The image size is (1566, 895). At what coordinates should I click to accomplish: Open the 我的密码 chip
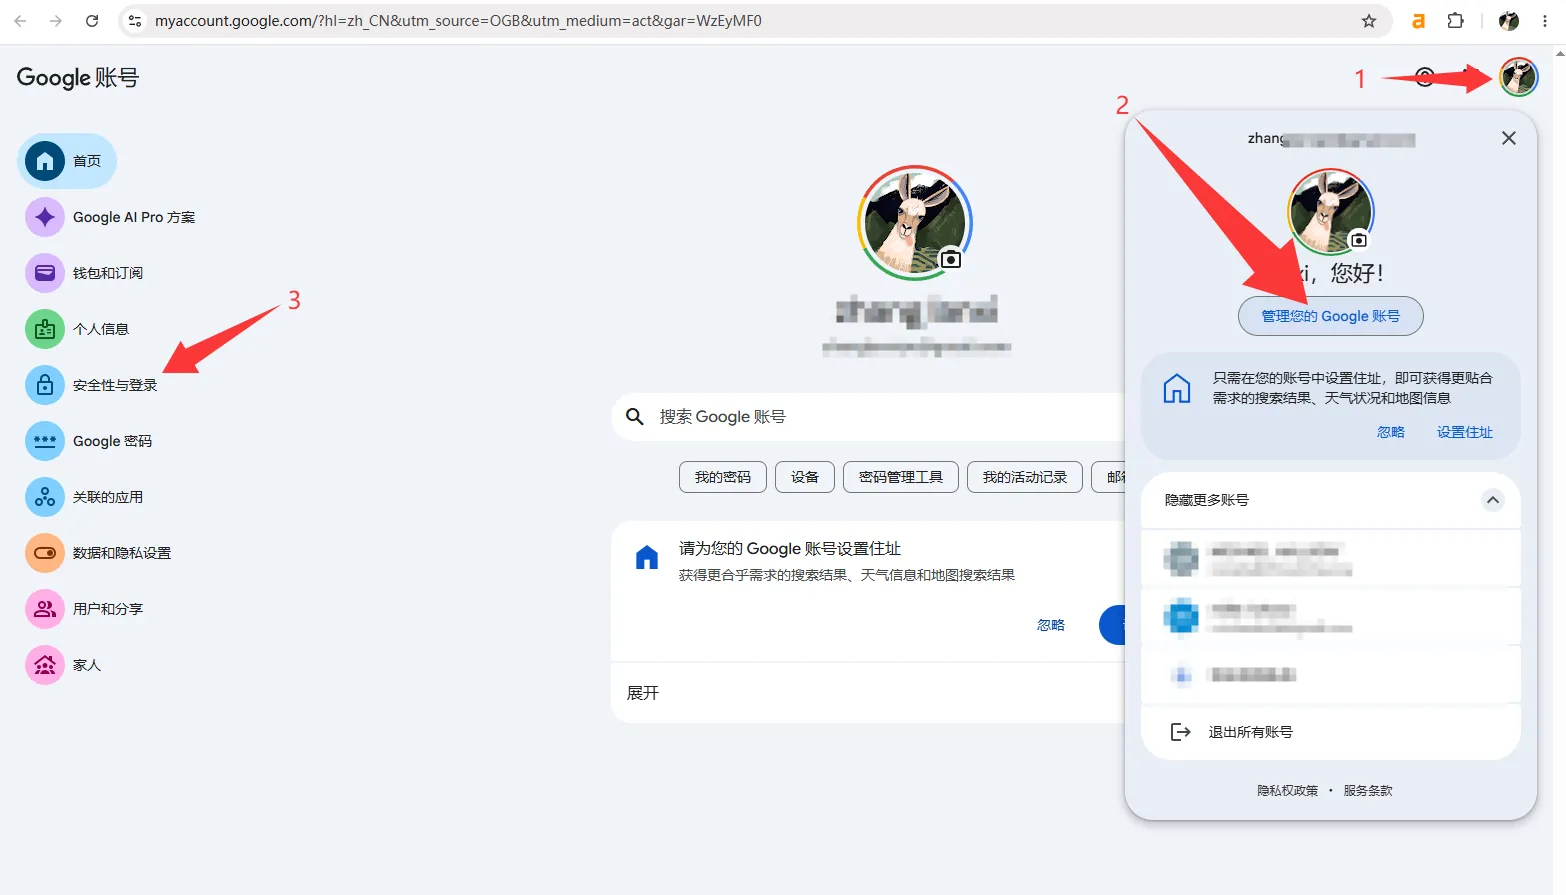pos(723,477)
